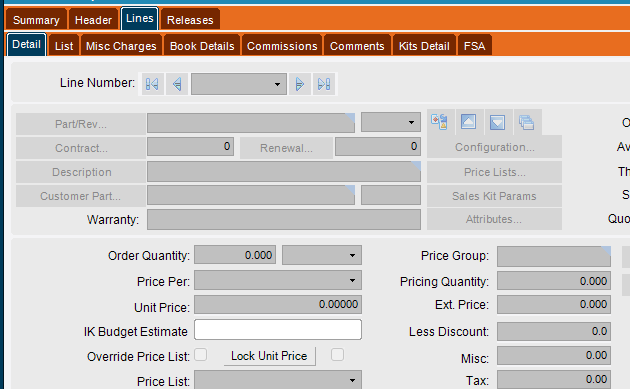Click the Customer Part text field

pyautogui.click(x=251, y=195)
